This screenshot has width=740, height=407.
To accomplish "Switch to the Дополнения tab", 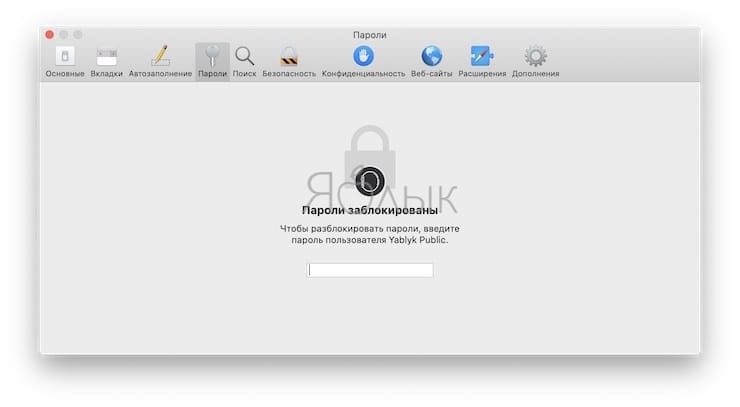I will [x=536, y=61].
